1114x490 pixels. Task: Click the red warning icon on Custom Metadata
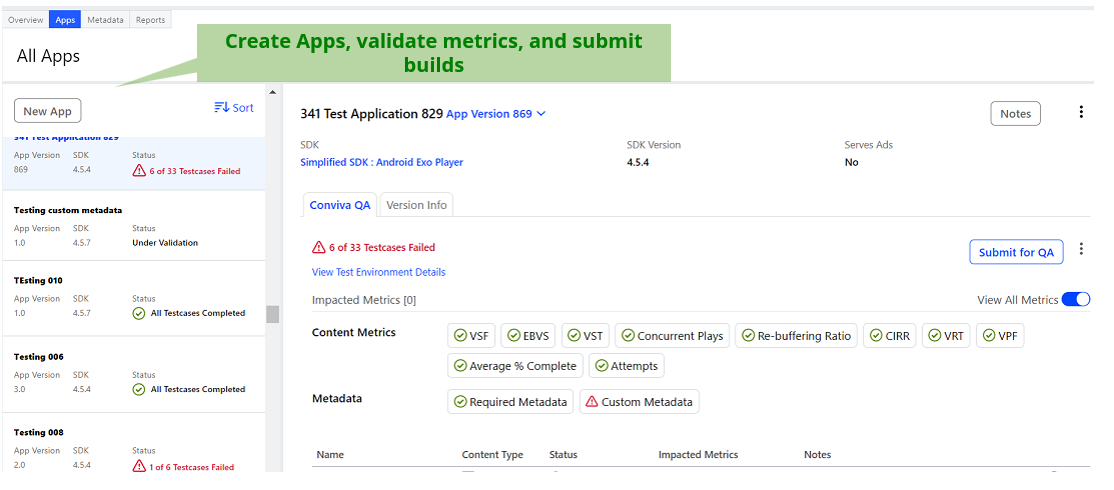[592, 402]
